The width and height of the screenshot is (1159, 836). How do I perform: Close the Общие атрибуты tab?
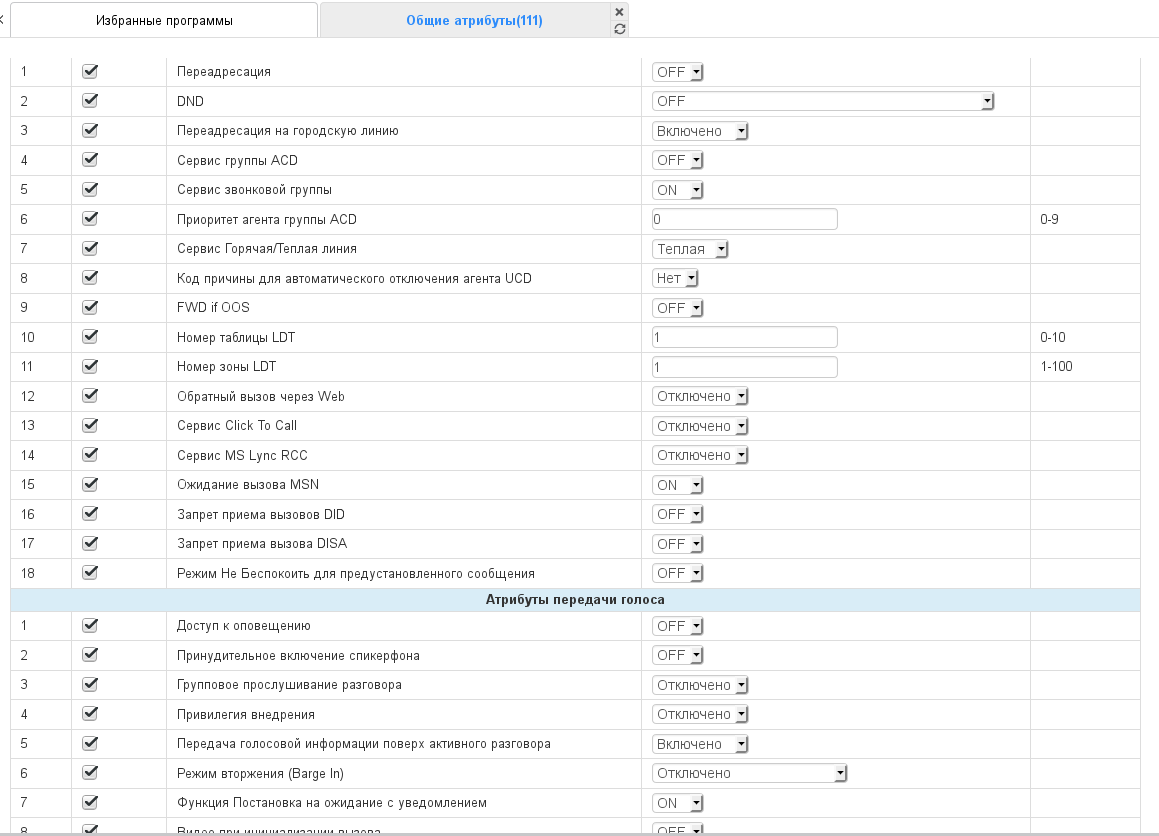pyautogui.click(x=620, y=11)
